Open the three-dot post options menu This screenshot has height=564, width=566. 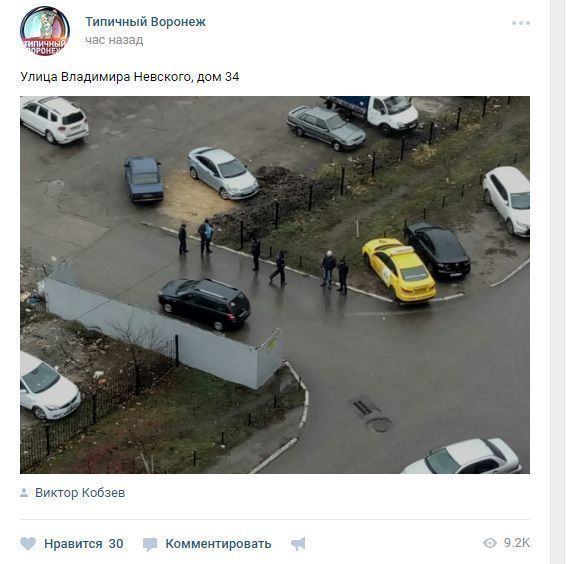tap(521, 23)
